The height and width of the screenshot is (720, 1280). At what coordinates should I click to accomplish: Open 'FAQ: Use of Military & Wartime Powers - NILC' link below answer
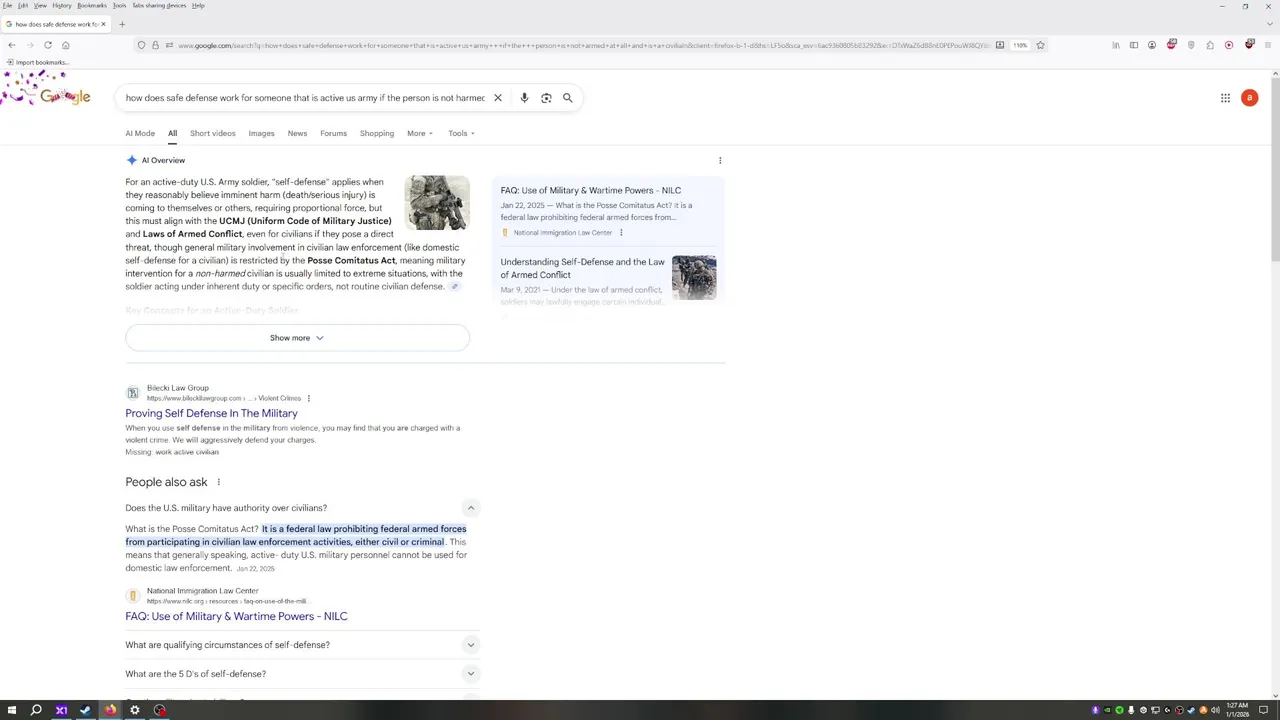coord(236,616)
